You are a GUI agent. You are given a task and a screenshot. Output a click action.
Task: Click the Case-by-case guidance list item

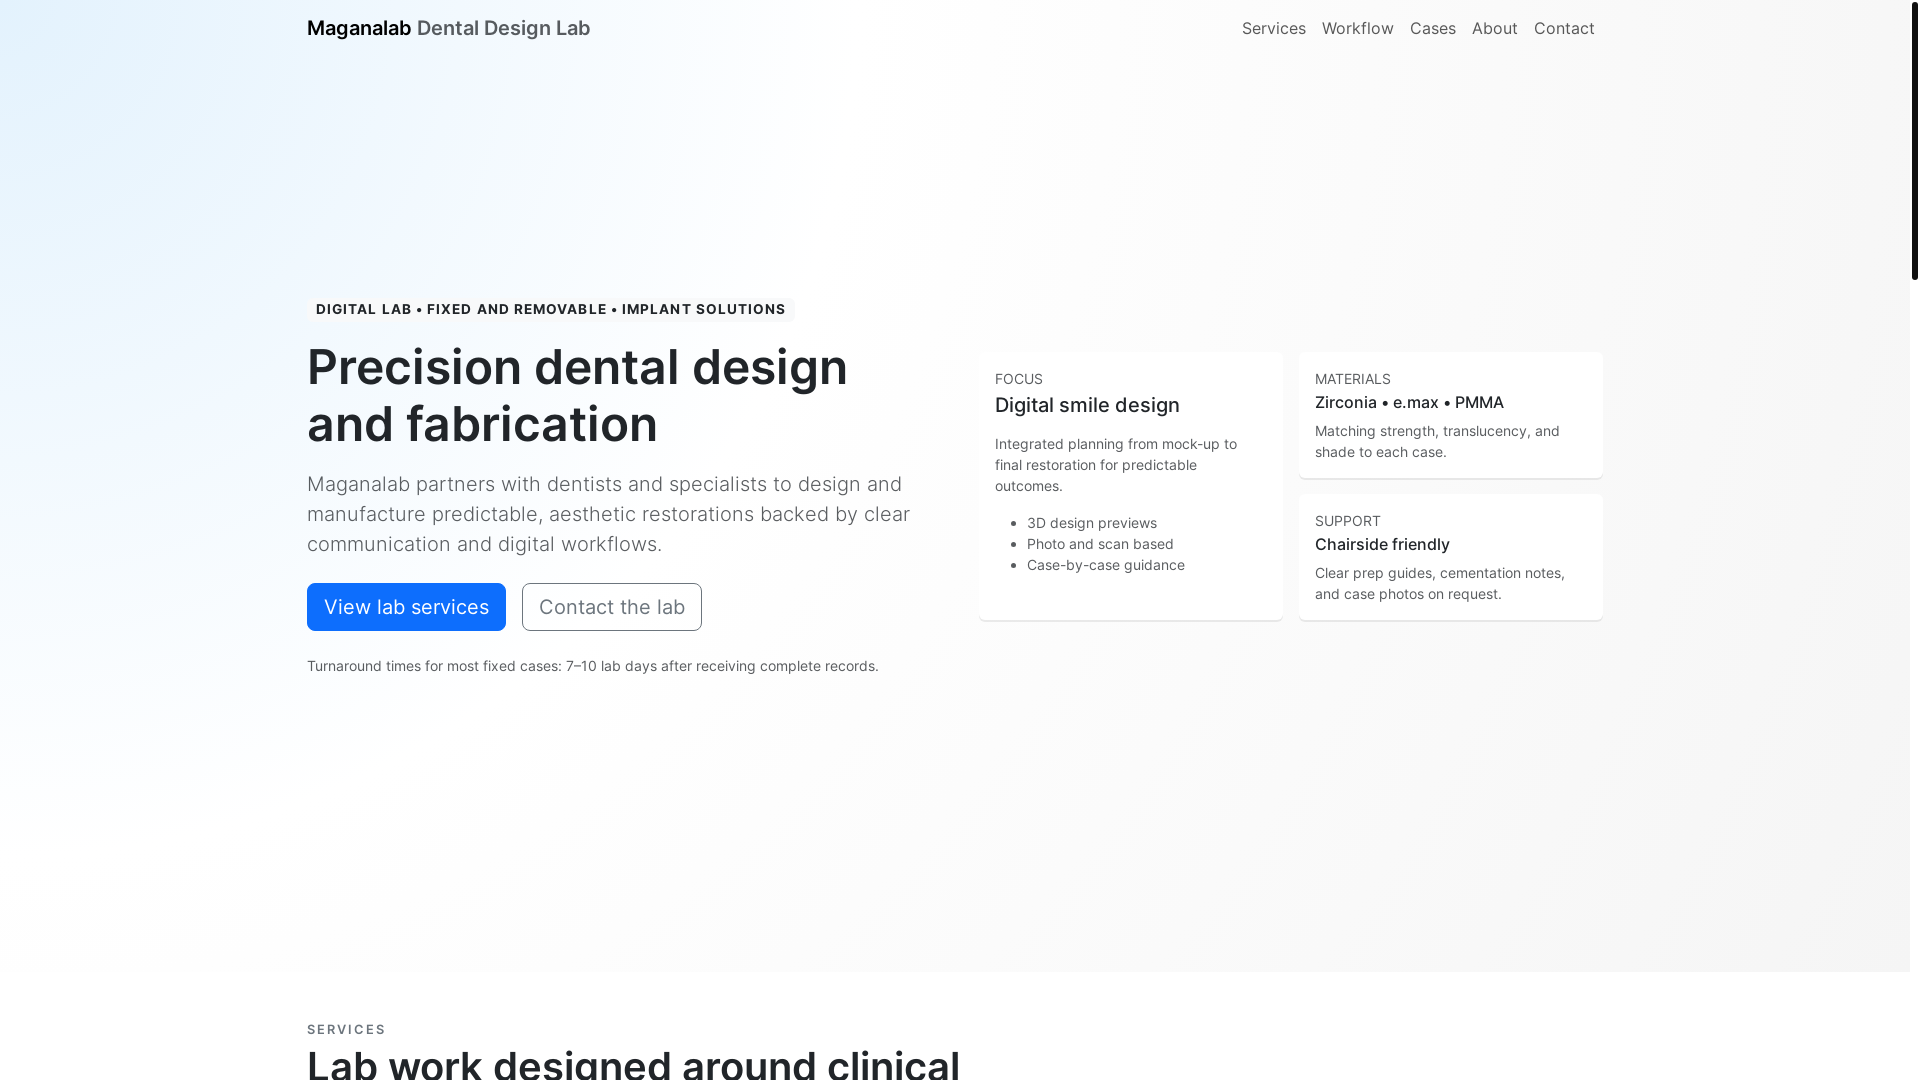pyautogui.click(x=1106, y=565)
